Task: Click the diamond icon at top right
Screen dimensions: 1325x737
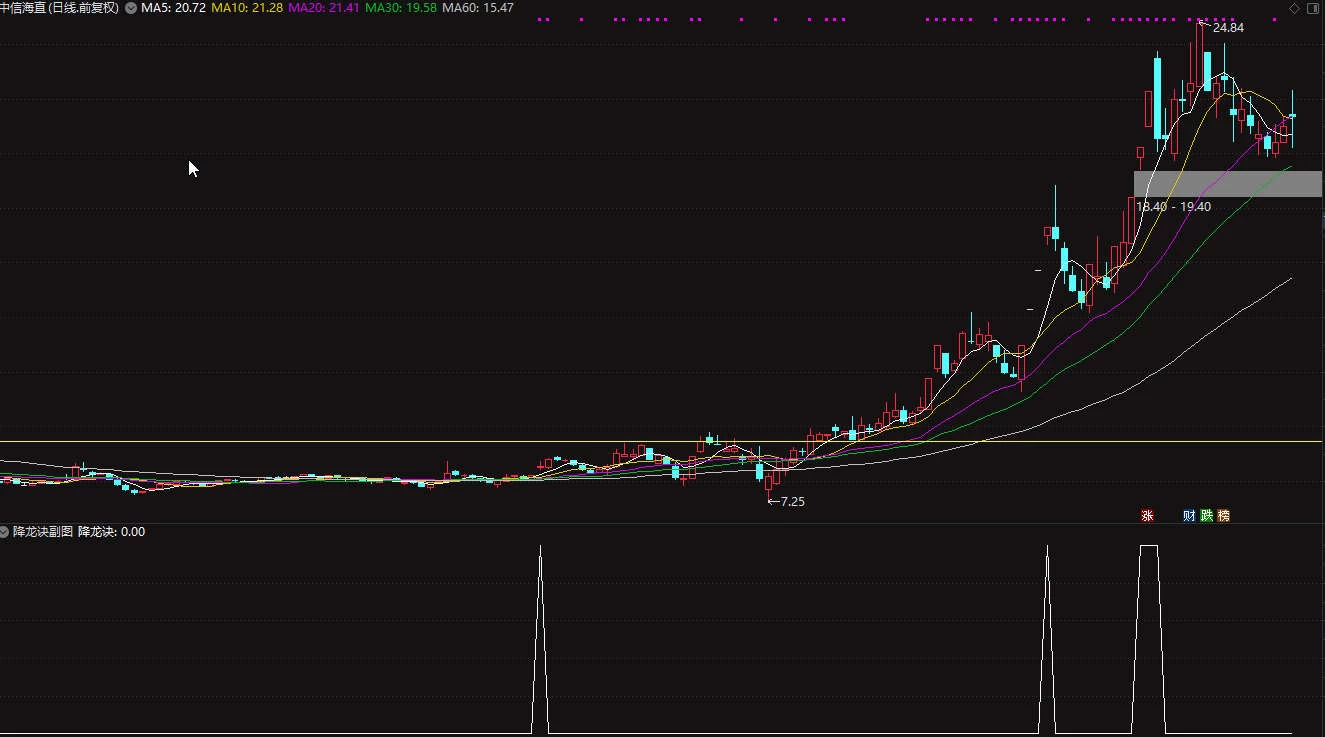Action: [x=1295, y=8]
